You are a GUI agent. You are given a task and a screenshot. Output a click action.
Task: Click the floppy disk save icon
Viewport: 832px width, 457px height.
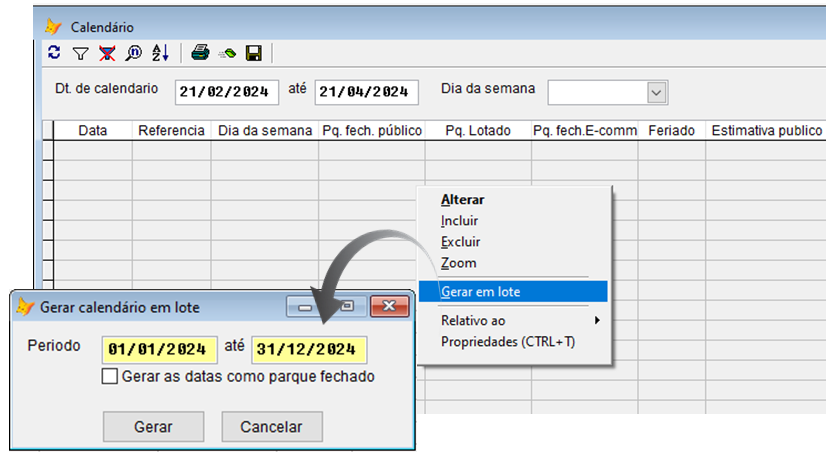(254, 53)
